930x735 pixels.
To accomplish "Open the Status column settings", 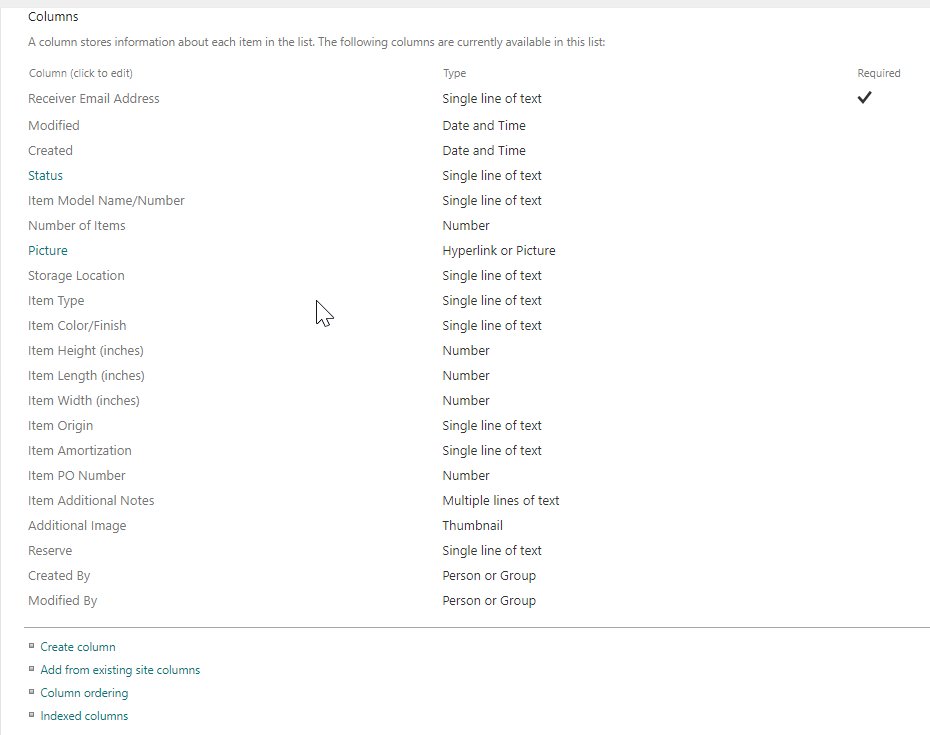I will (45, 175).
